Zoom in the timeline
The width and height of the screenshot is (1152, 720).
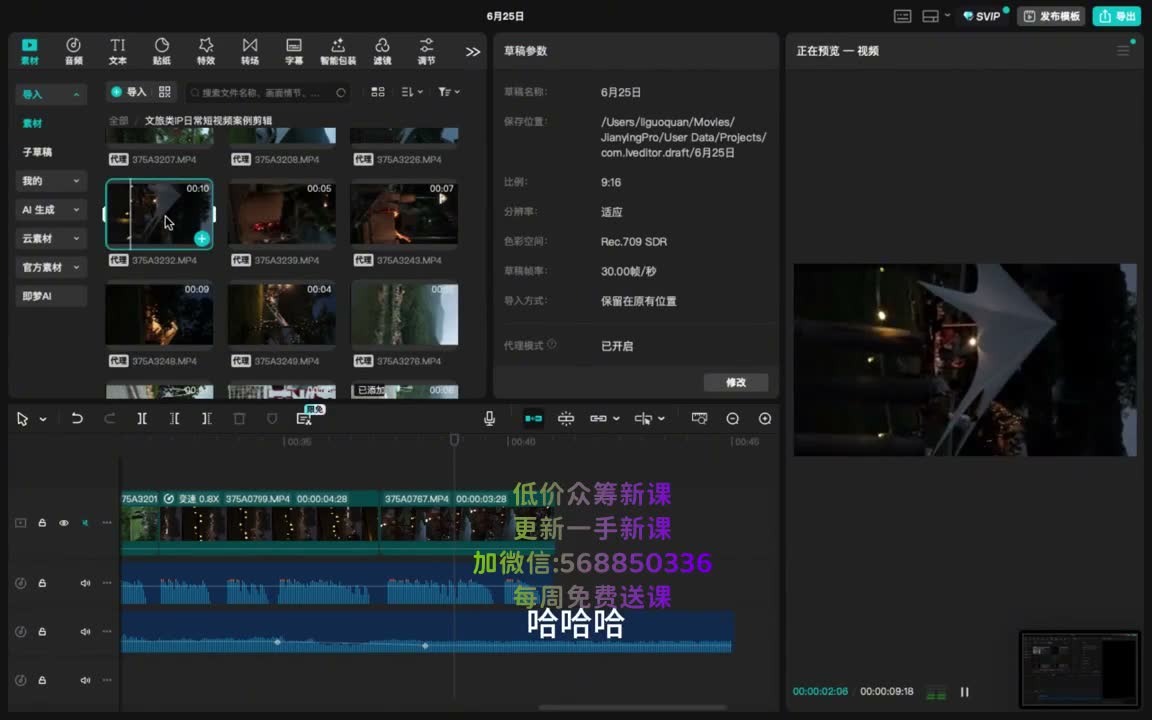pyautogui.click(x=765, y=419)
